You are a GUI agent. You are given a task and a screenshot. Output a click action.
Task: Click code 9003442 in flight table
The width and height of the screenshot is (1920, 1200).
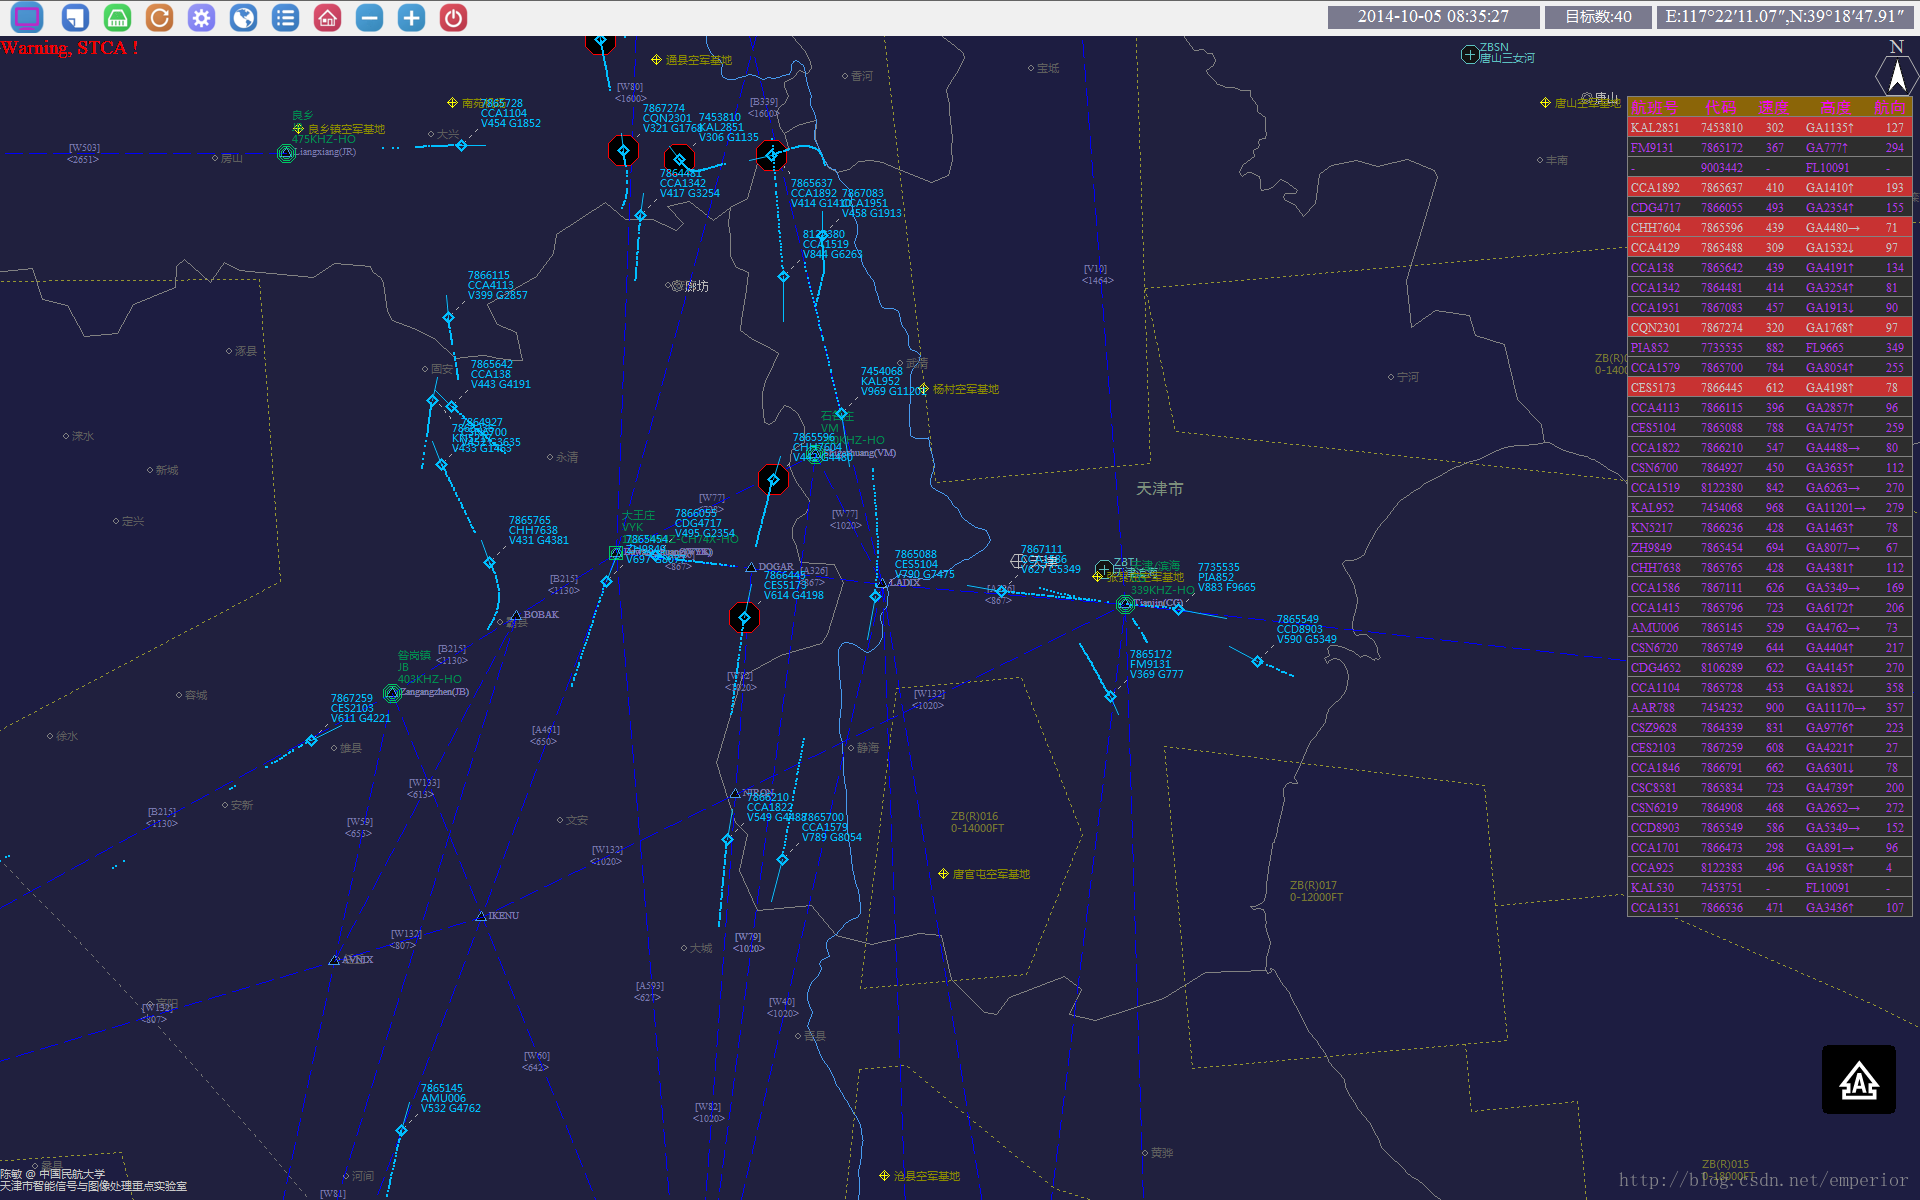tap(1721, 168)
